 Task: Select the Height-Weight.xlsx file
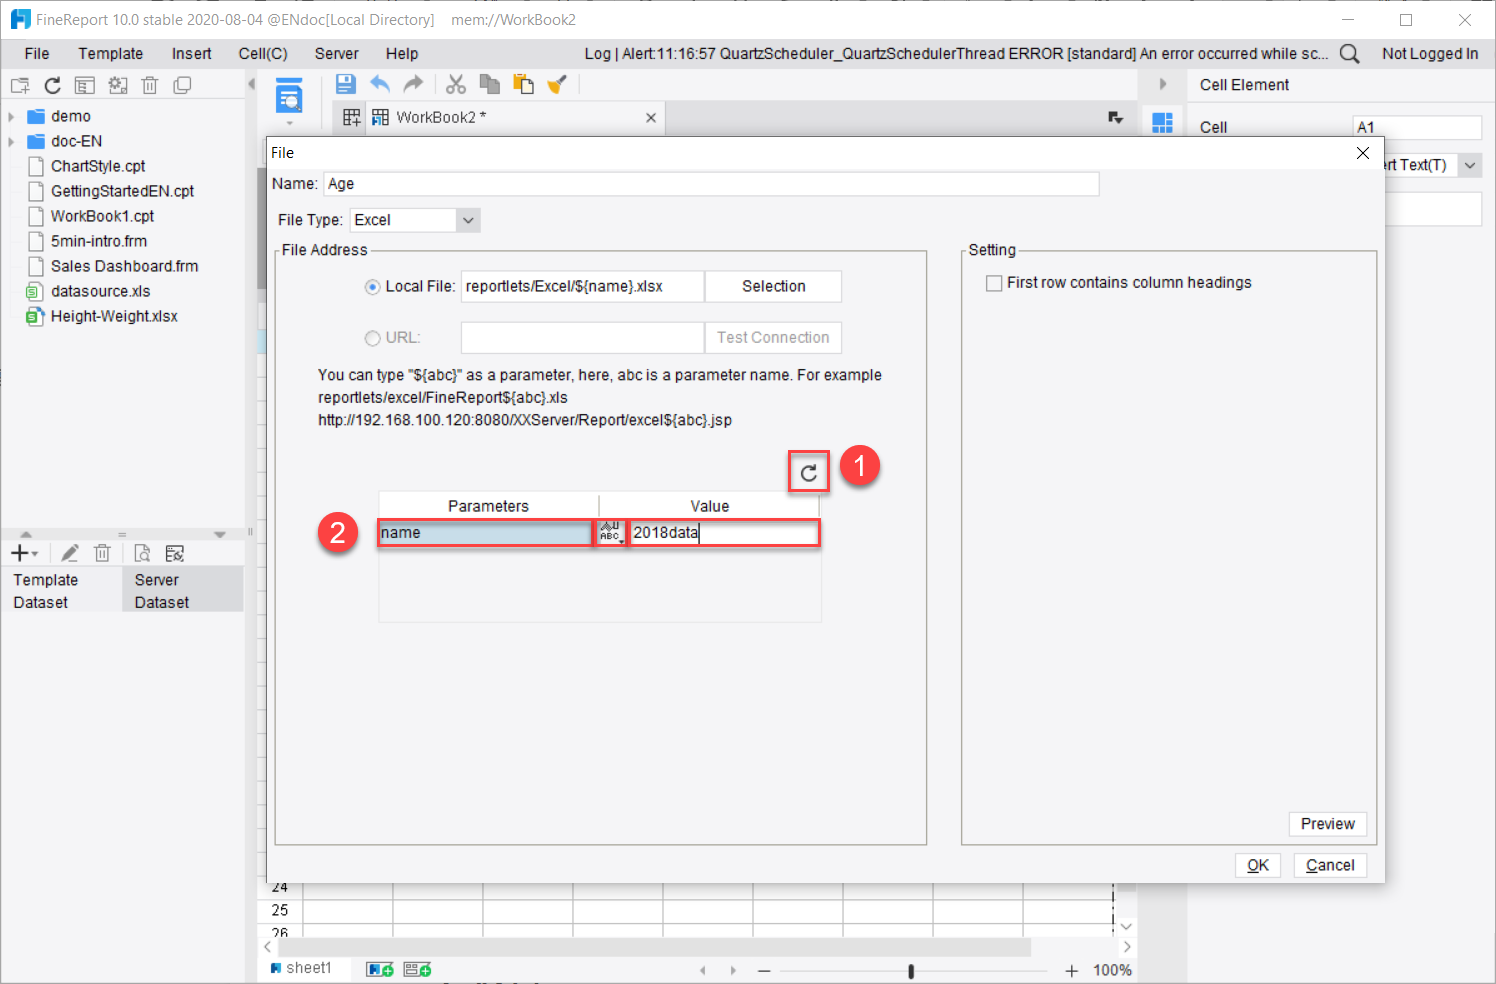(114, 316)
